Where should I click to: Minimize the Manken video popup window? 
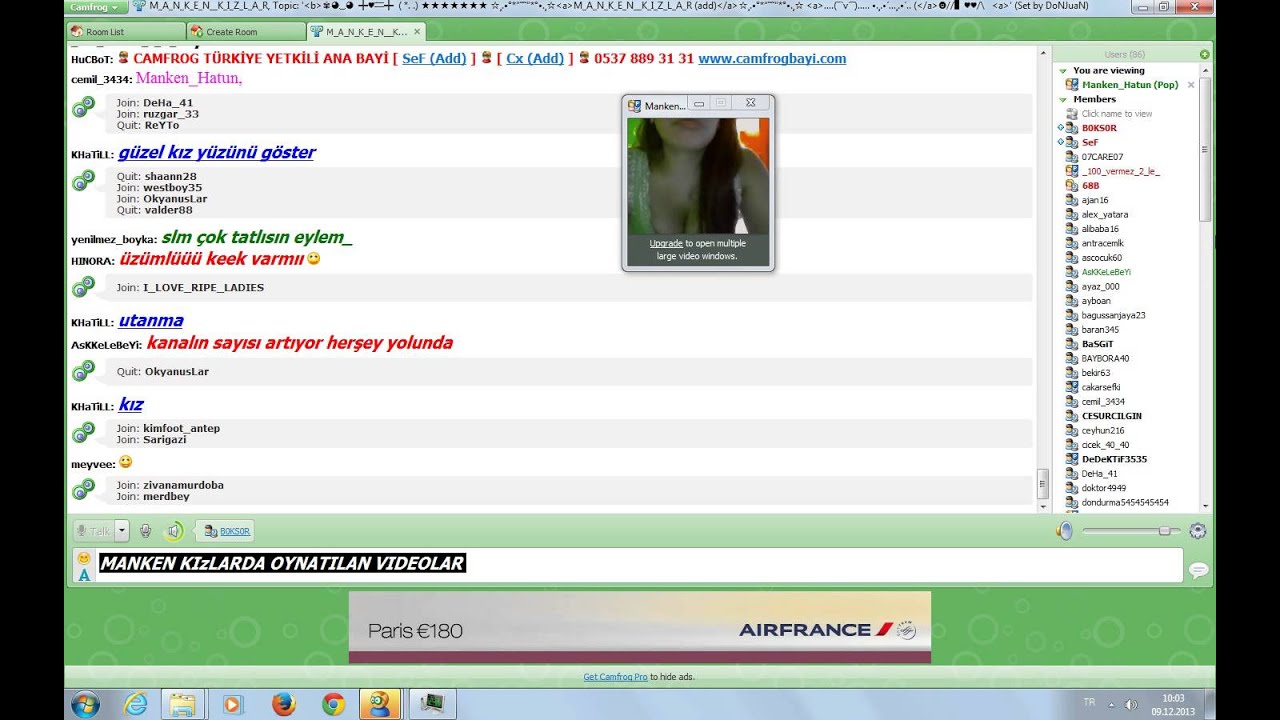[x=699, y=103]
